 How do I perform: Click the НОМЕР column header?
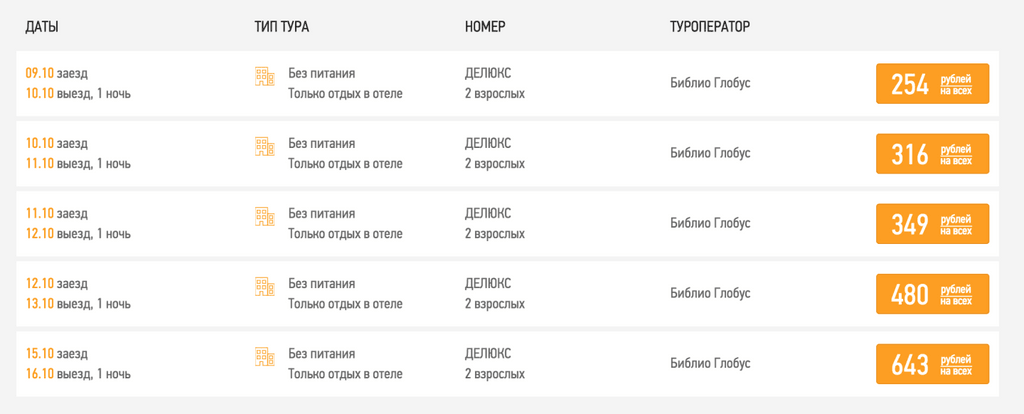[485, 27]
